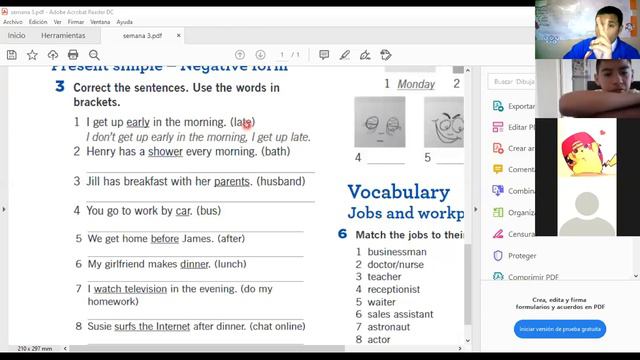Select the highlighter pen tool
640x360 pixels.
(x=345, y=55)
